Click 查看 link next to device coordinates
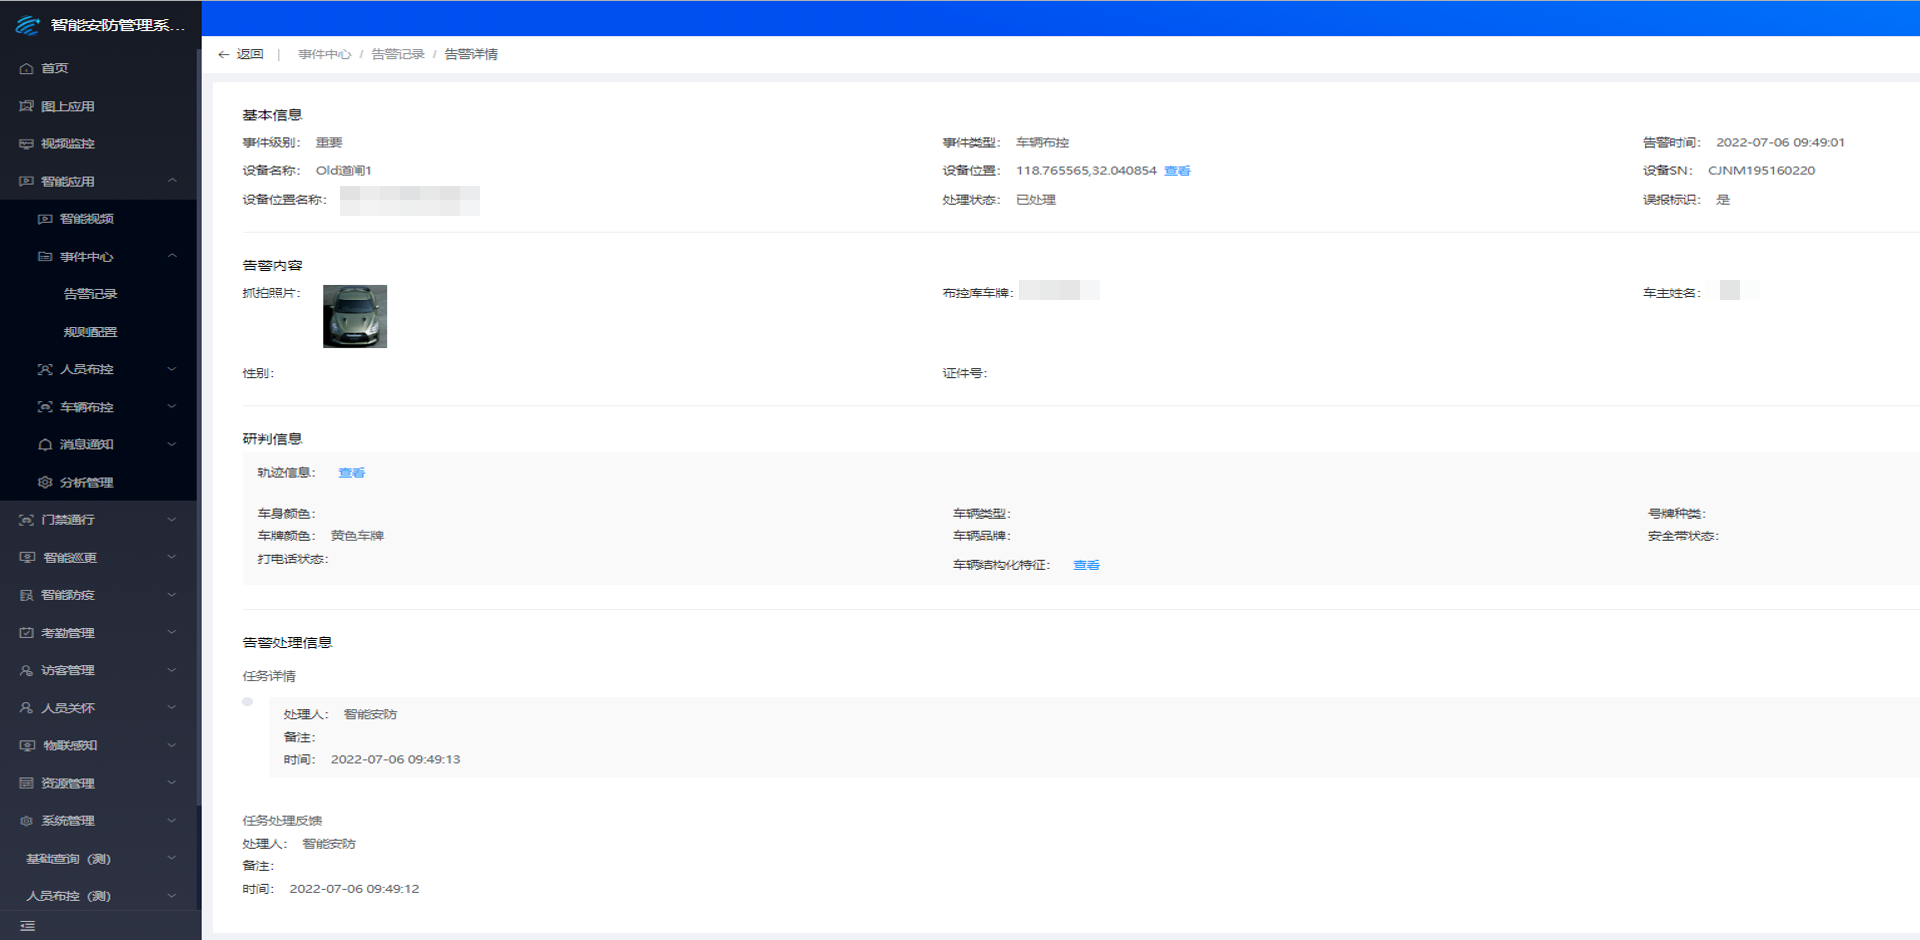Viewport: 1920px width, 940px height. click(x=1177, y=171)
